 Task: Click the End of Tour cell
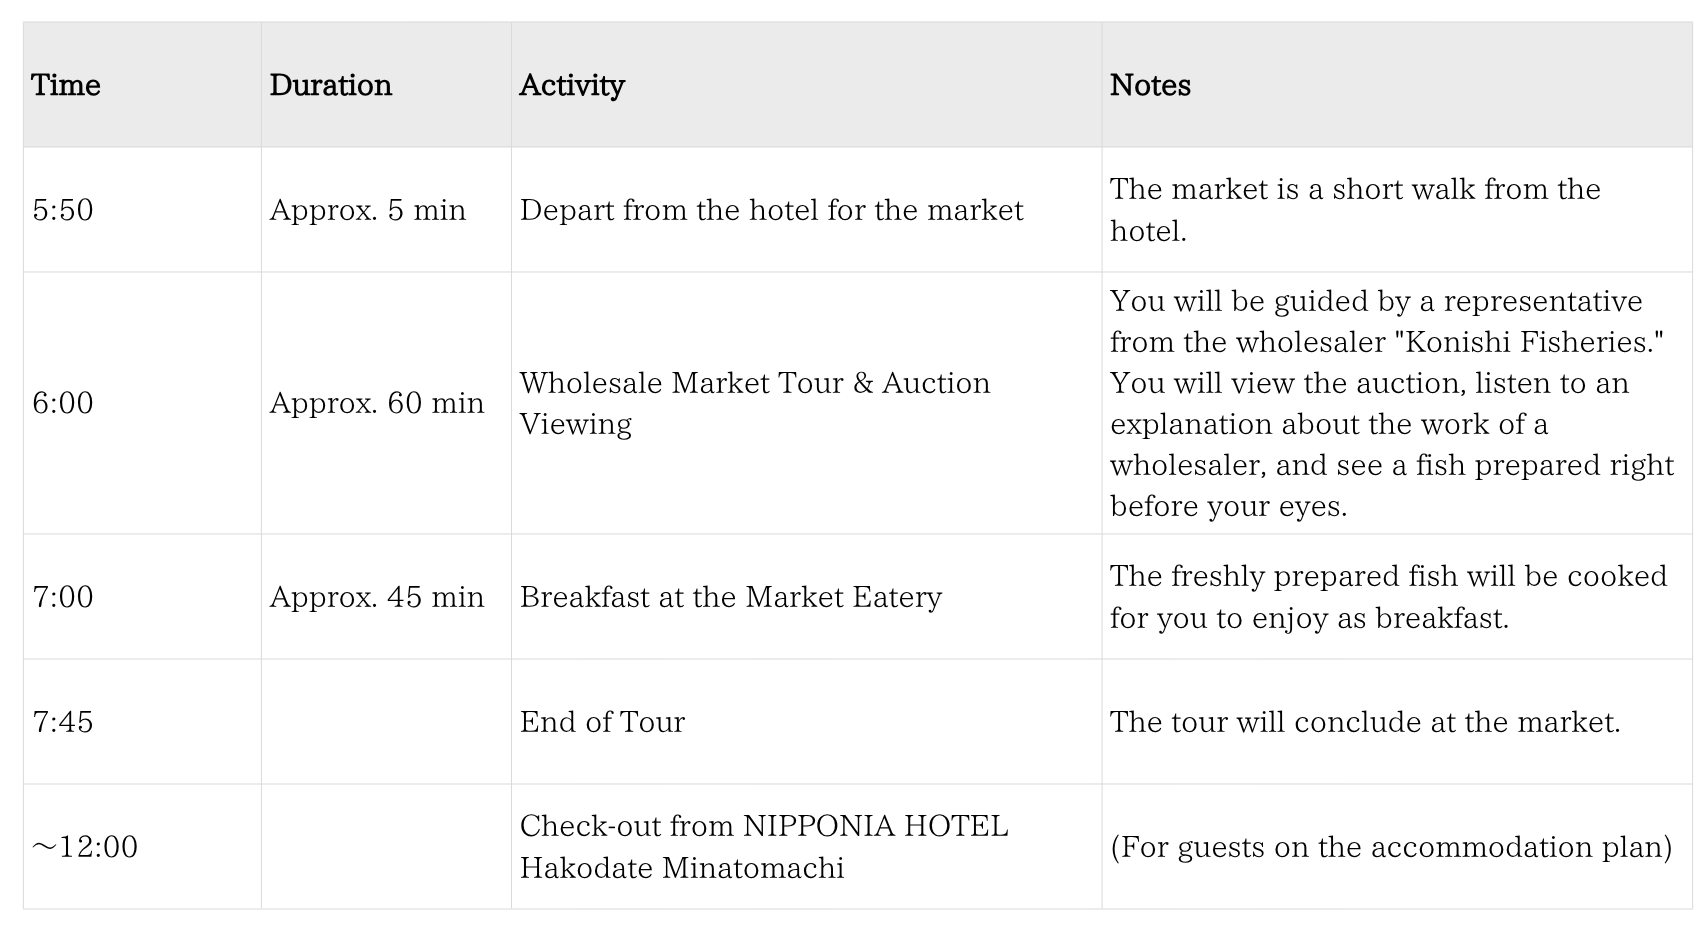point(602,722)
